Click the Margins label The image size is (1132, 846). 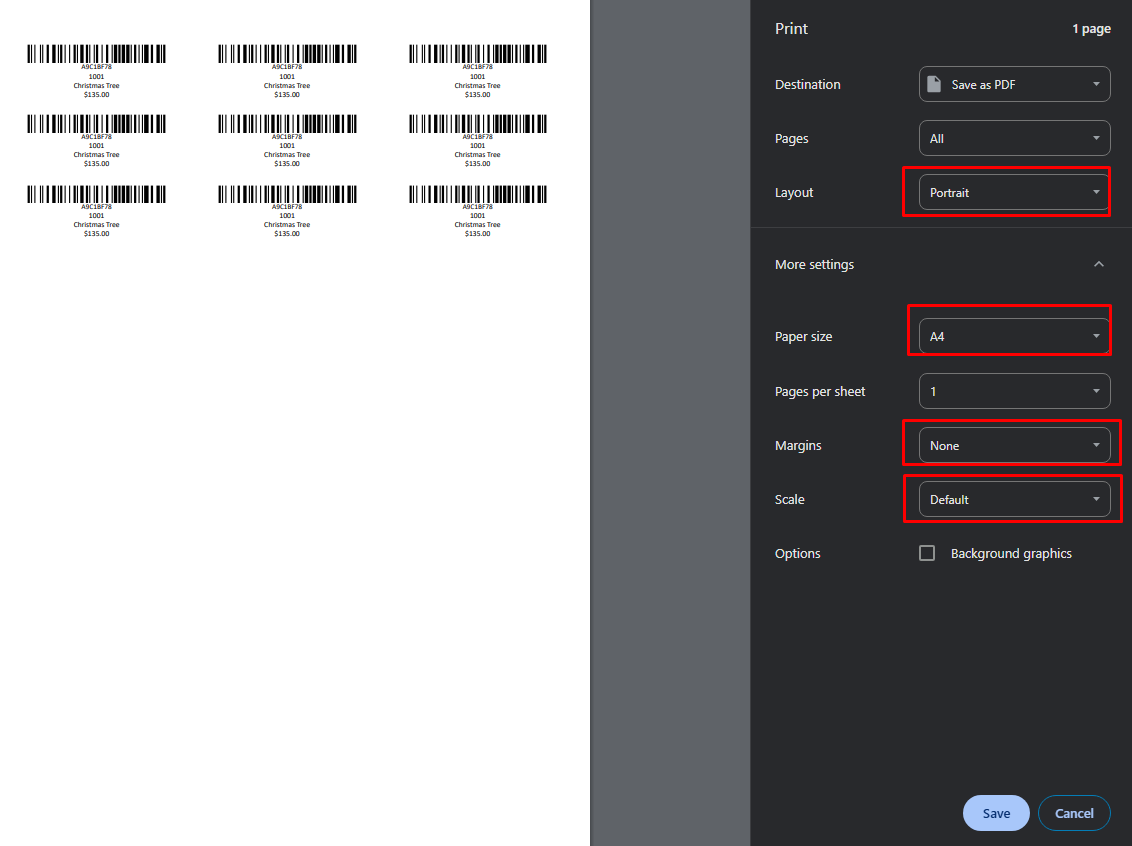click(x=798, y=445)
